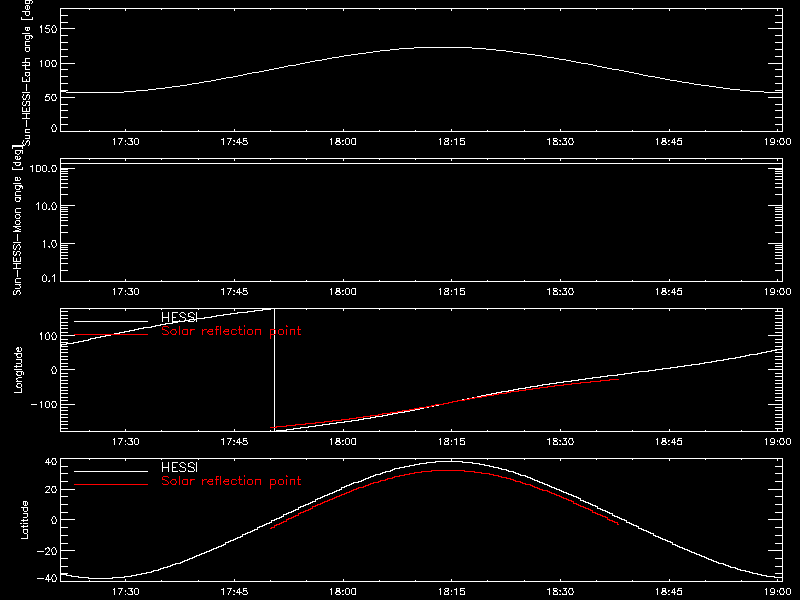
Task: Click 18:15 label under Earth angle plot
Action: click(452, 142)
